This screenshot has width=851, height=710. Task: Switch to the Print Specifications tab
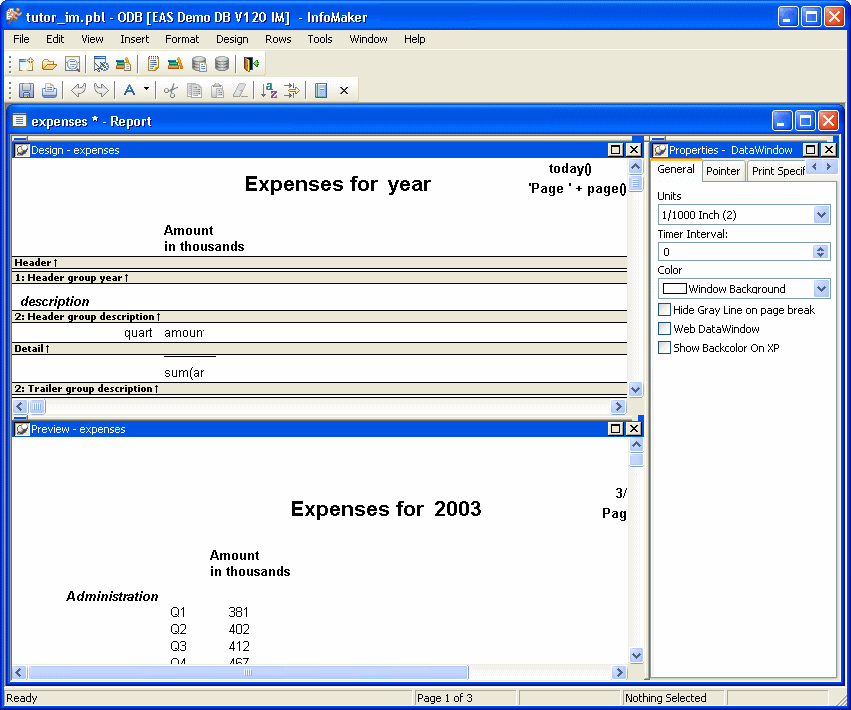point(778,171)
